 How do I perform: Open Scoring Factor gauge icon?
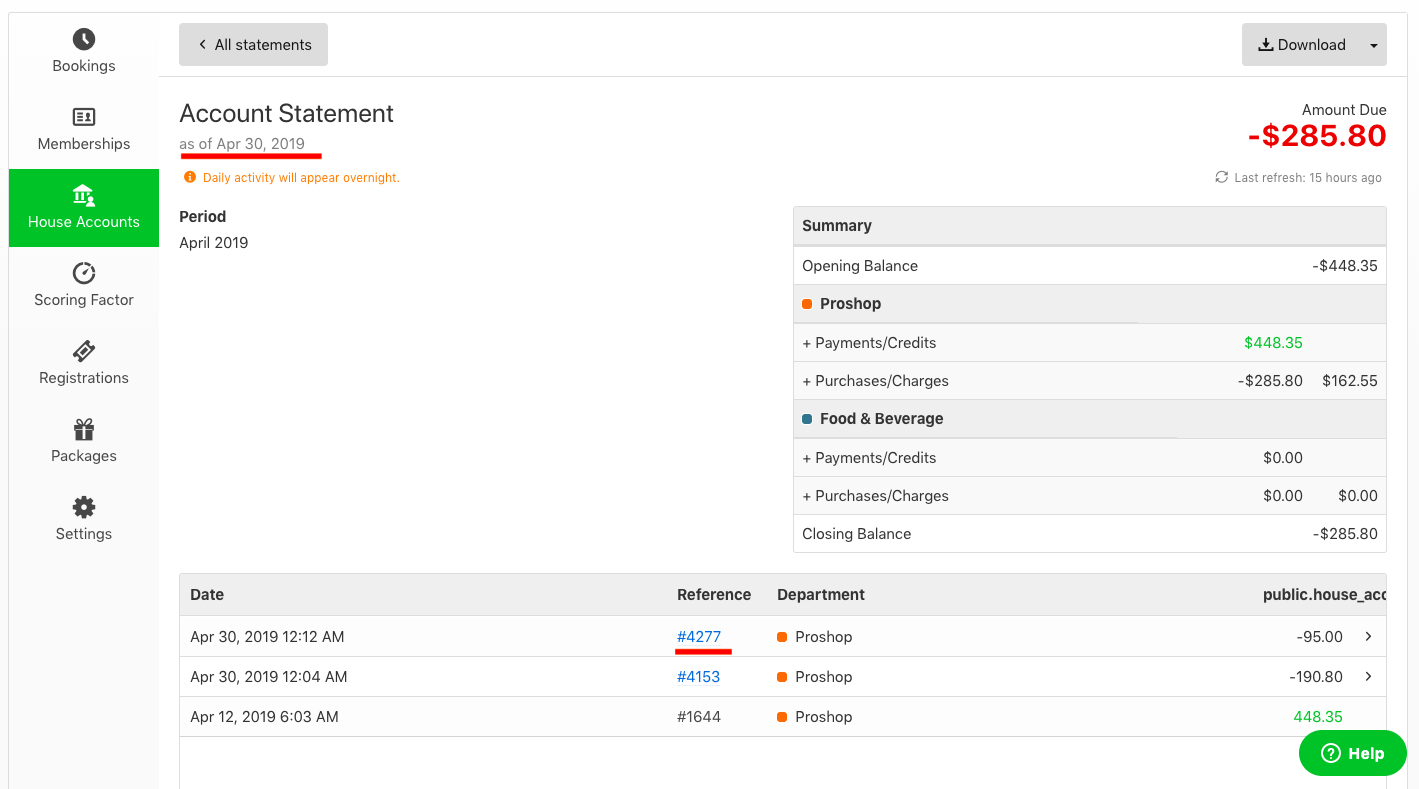tap(84, 273)
